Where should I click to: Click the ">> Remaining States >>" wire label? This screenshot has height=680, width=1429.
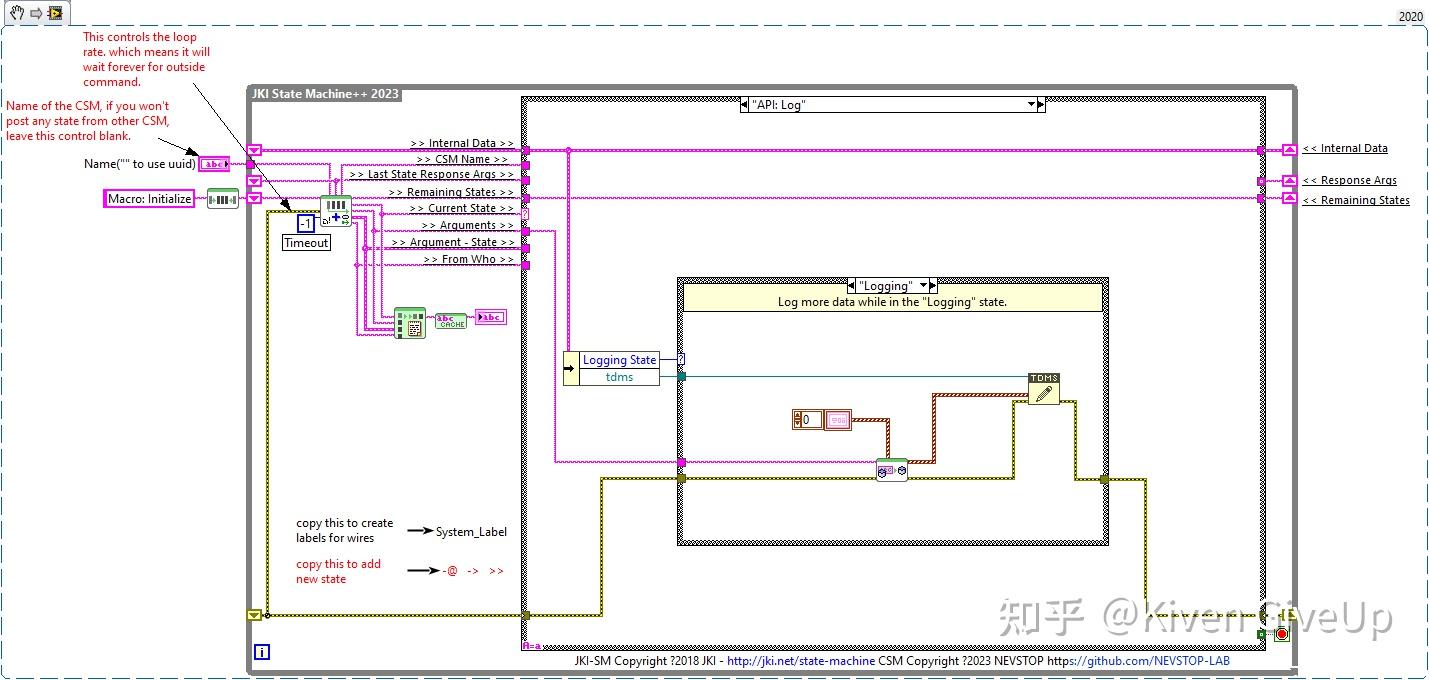[x=451, y=192]
